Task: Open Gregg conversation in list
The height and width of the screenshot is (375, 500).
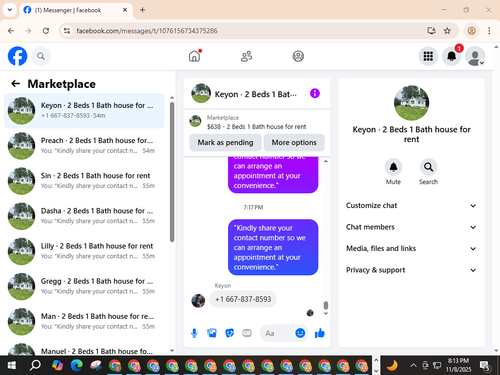Action: pyautogui.click(x=84, y=286)
